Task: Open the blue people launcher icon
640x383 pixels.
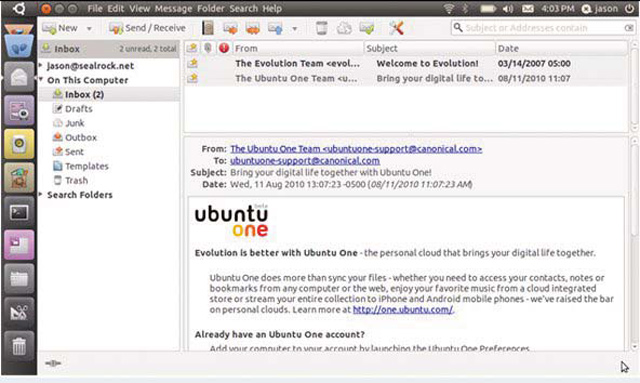Action: click(19, 43)
